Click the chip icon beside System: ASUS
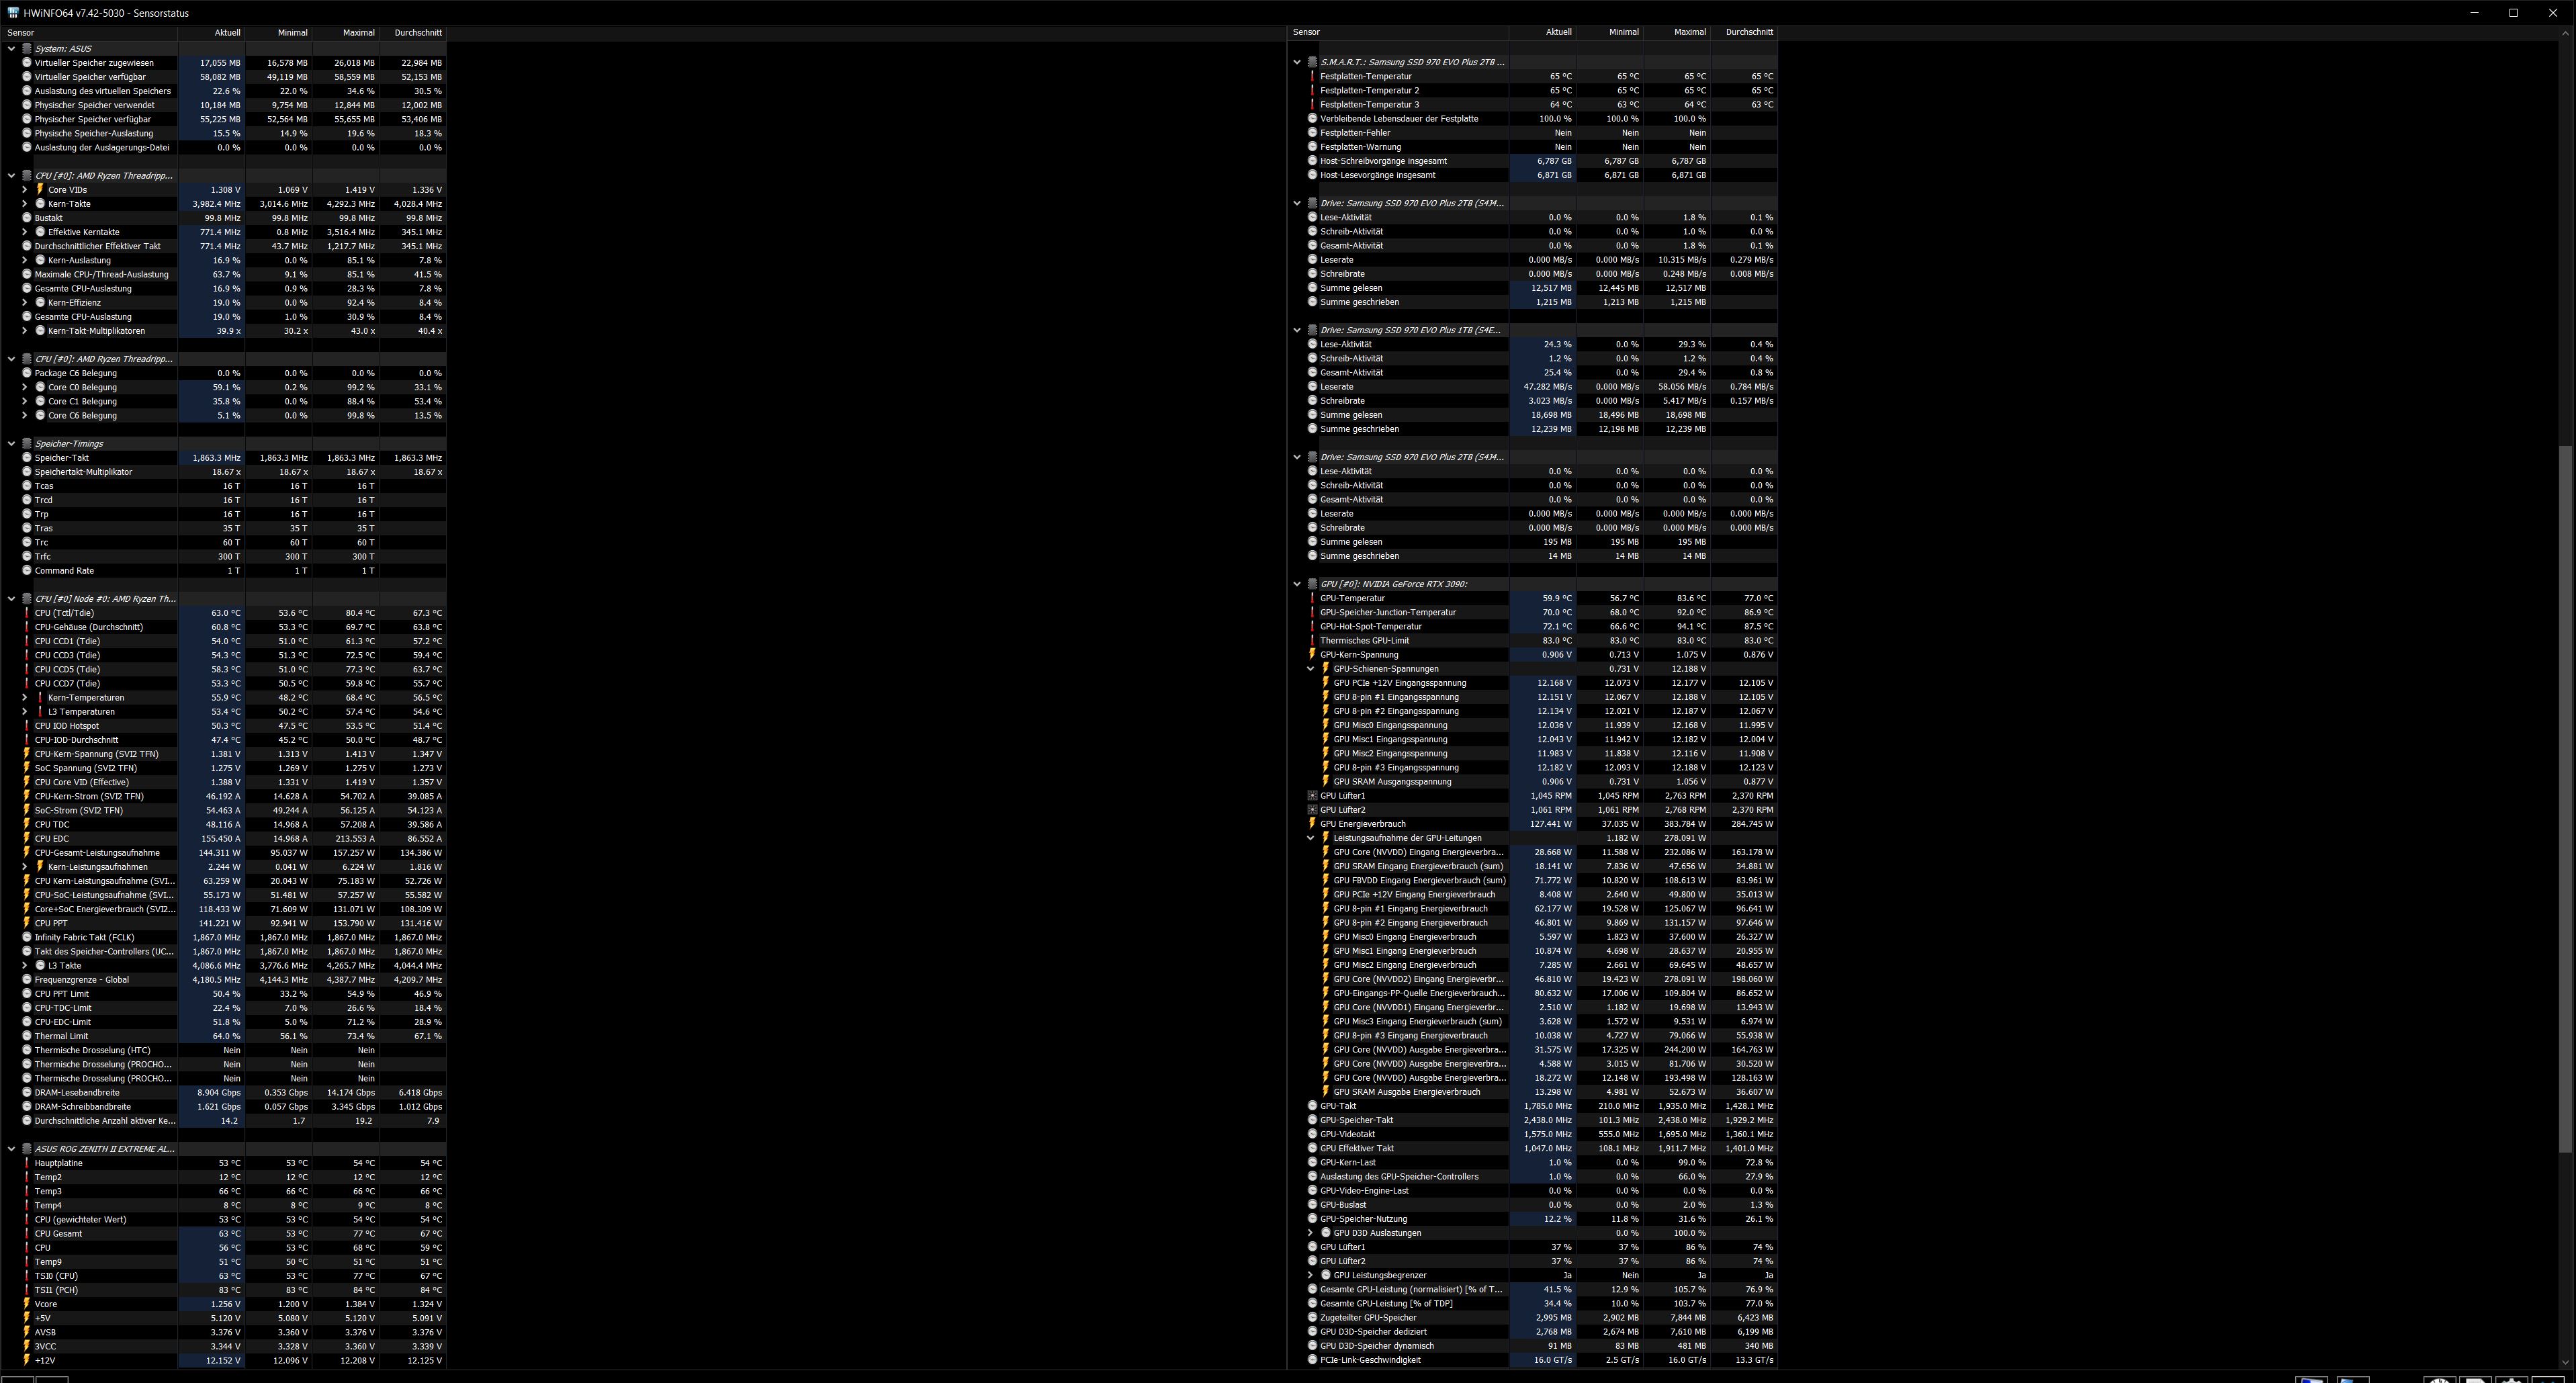The height and width of the screenshot is (1383, 2576). [x=27, y=48]
